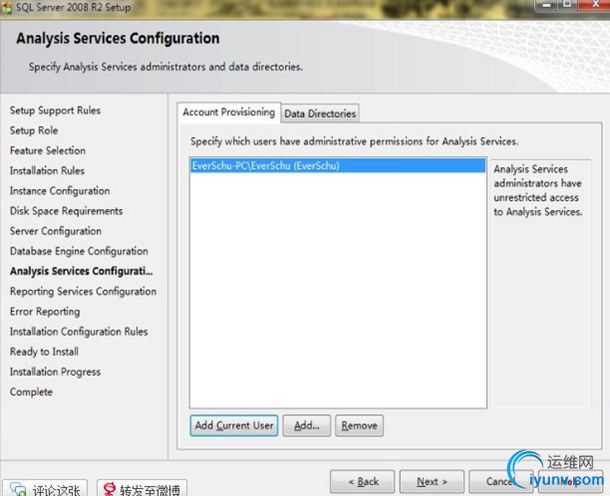Screen dimensions: 610x496
Task: Switch to the Account Provisioning tab
Action: (229, 112)
